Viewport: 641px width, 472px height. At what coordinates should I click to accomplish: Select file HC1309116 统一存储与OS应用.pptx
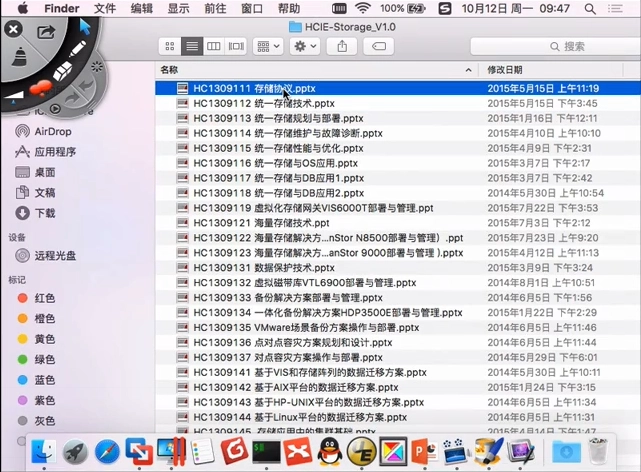pos(398,163)
